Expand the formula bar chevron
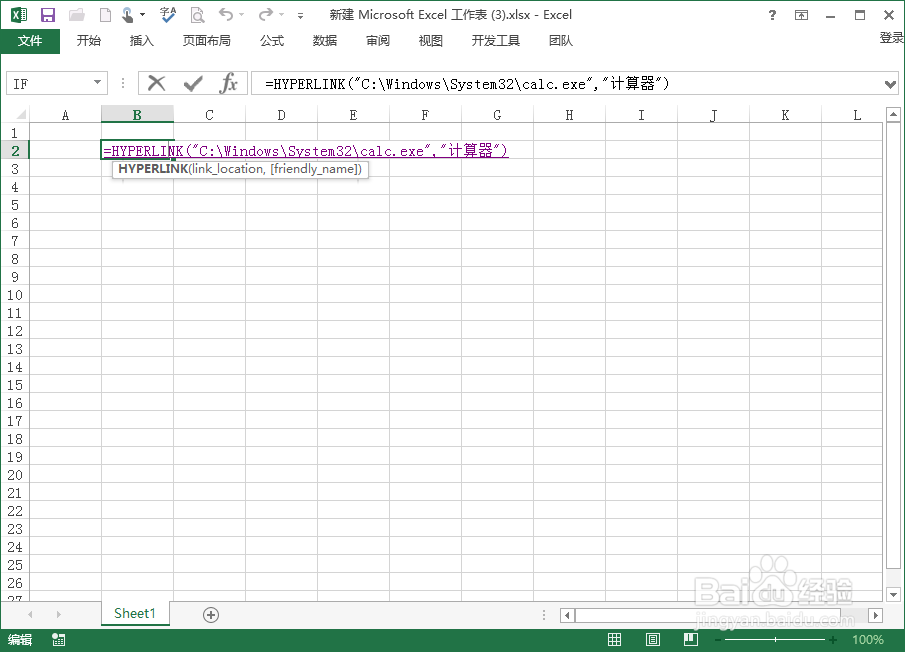 click(x=890, y=84)
